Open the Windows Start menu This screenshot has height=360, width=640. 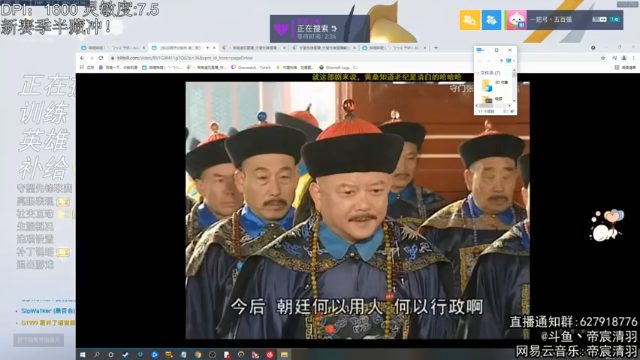(x=82, y=355)
